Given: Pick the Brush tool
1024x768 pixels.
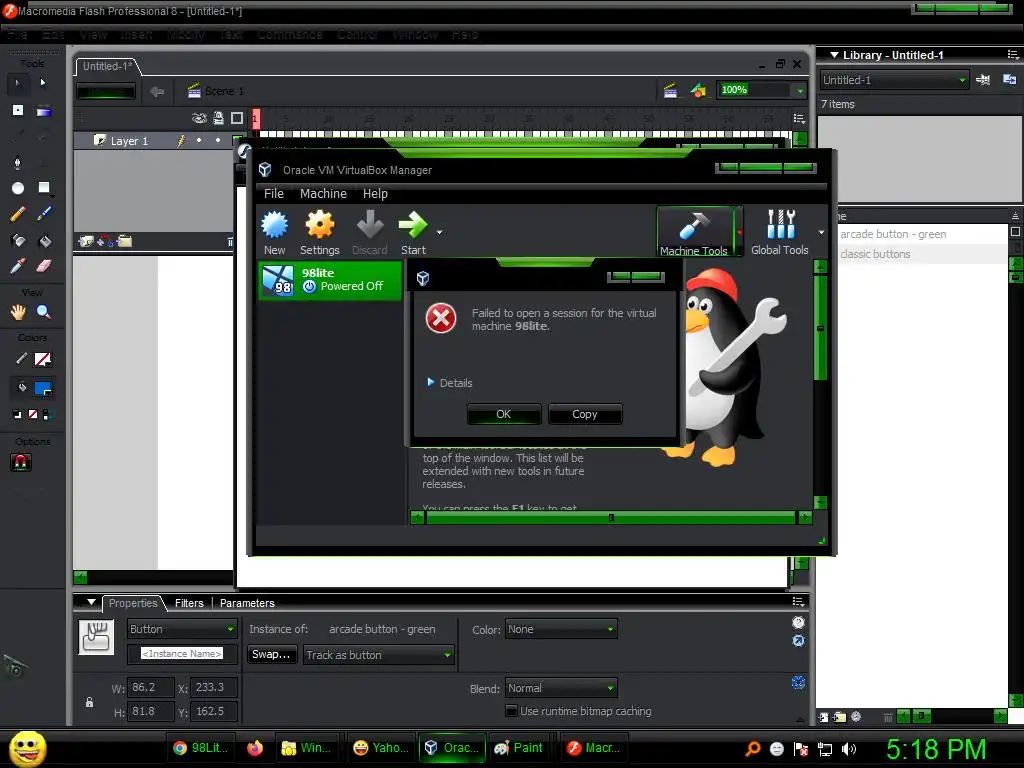Looking at the screenshot, I should click(44, 214).
